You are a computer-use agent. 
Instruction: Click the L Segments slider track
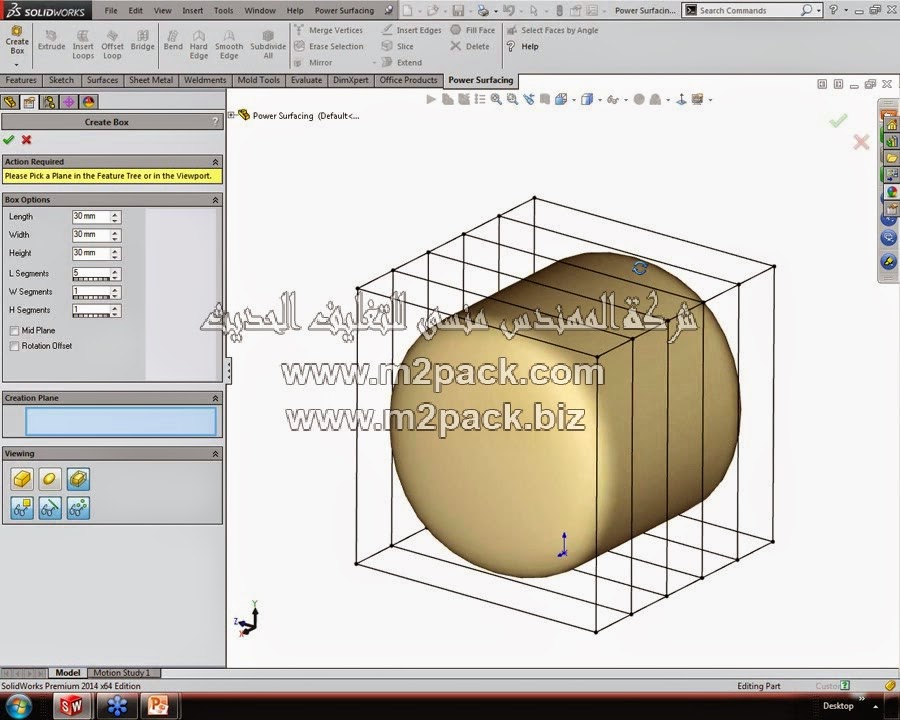[91, 279]
